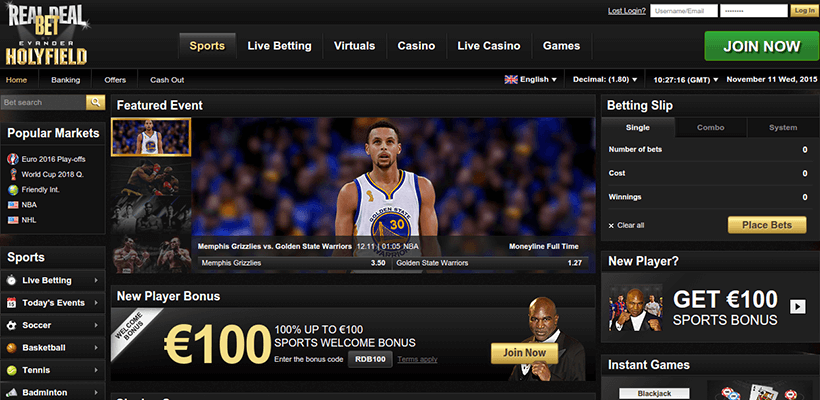Click the World Cup 2018 Q. trophy icon
The width and height of the screenshot is (820, 400).
pyautogui.click(x=13, y=174)
